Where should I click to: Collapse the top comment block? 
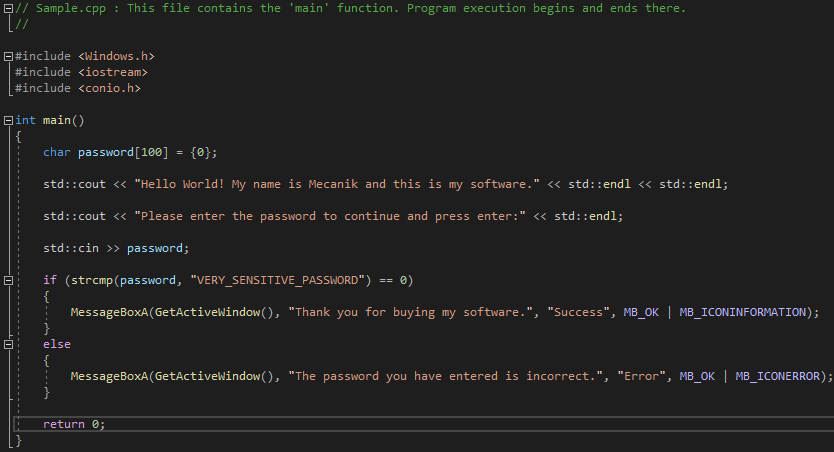pyautogui.click(x=9, y=9)
